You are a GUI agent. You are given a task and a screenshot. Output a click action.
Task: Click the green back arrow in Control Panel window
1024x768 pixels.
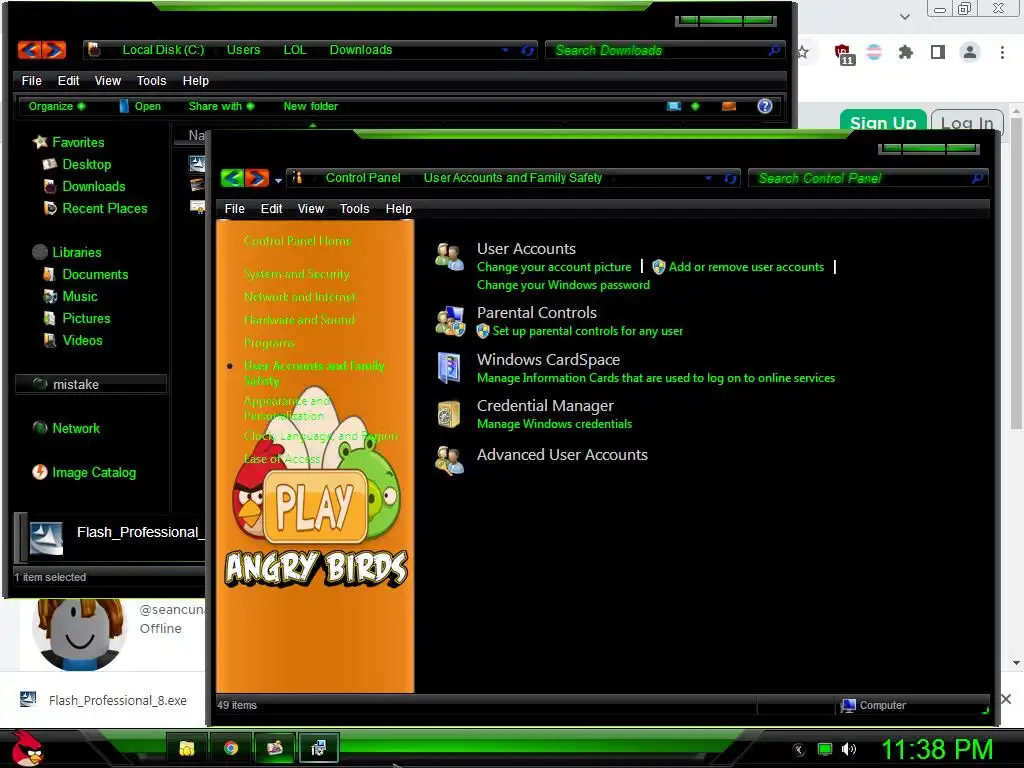pos(232,177)
